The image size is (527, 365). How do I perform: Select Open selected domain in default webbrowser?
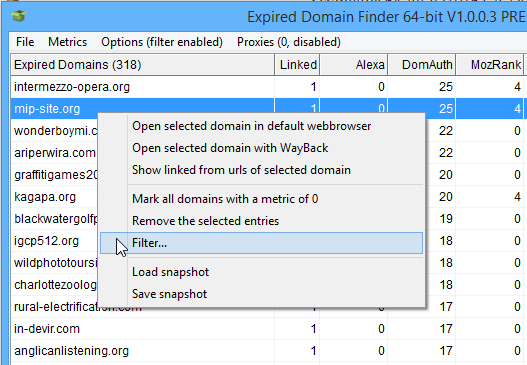[x=261, y=126]
